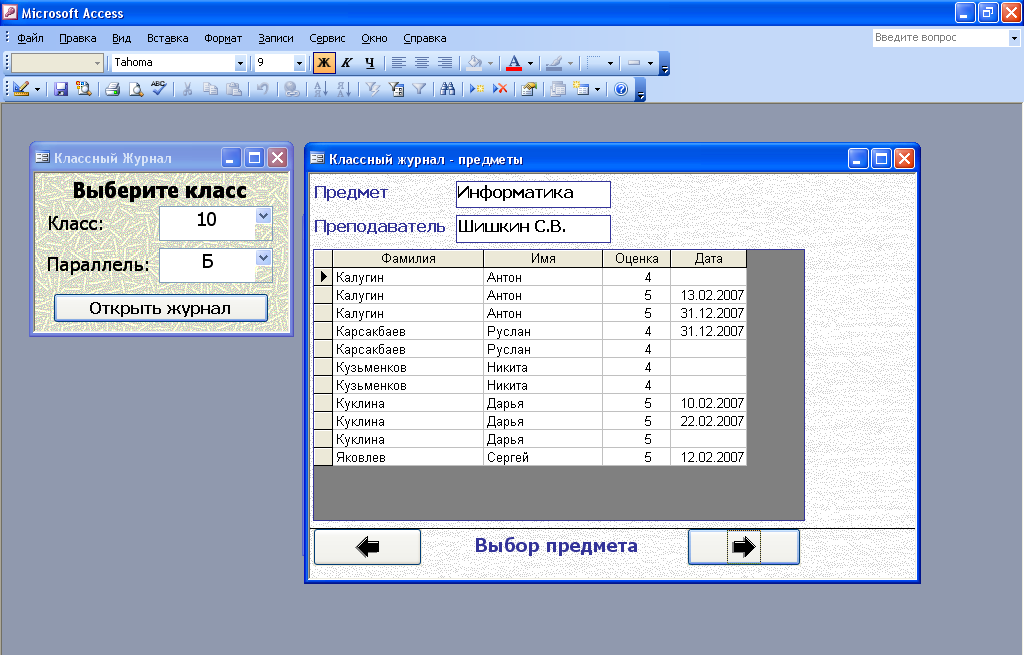The width and height of the screenshot is (1024, 655).
Task: Sort descending Я-А
Action: click(x=344, y=89)
